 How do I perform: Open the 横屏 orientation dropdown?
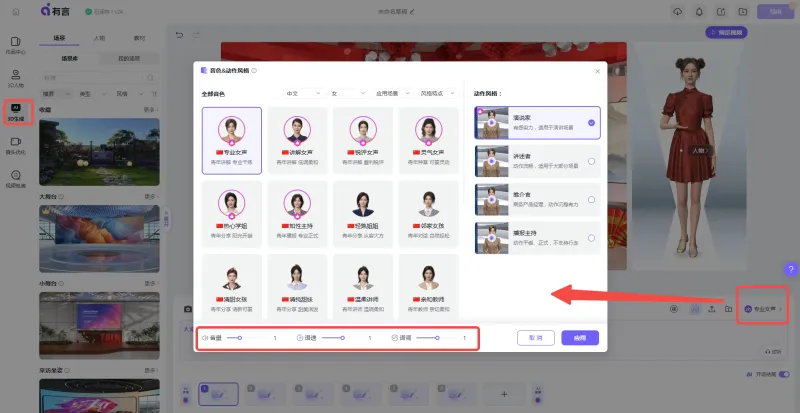56,94
